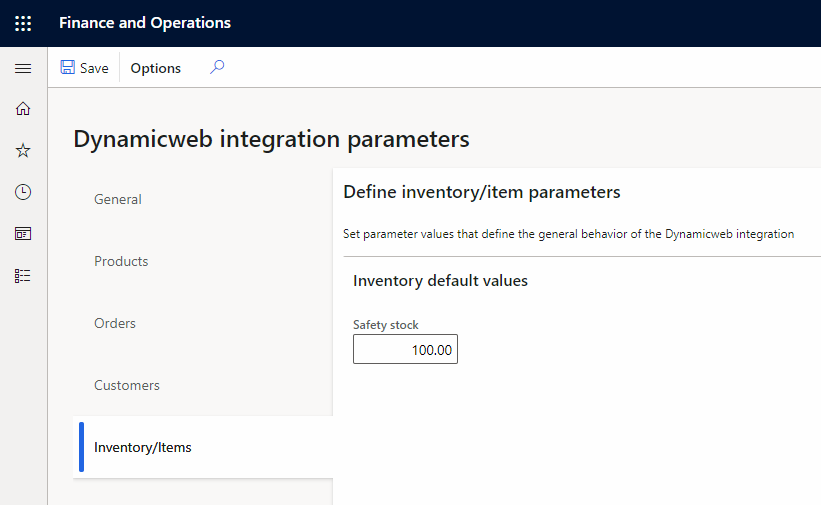Click the search magnifier in action bar
Image resolution: width=821 pixels, height=505 pixels.
(217, 68)
